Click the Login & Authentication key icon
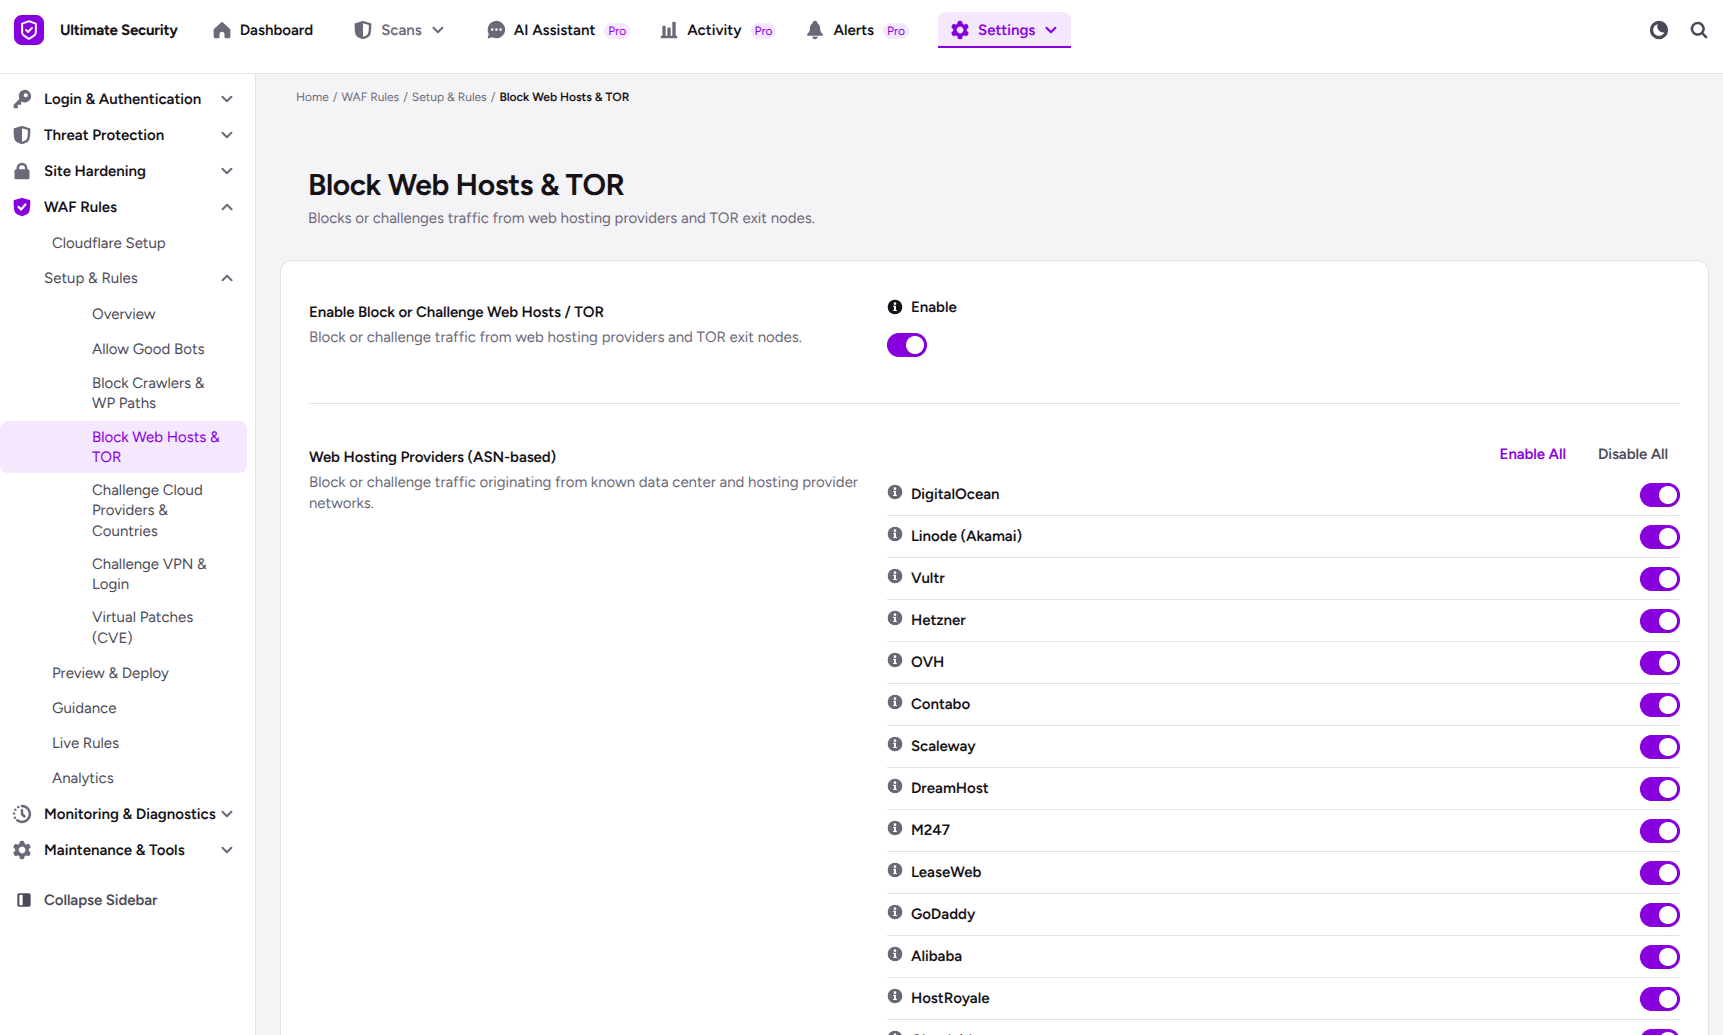This screenshot has height=1035, width=1723. pos(22,99)
